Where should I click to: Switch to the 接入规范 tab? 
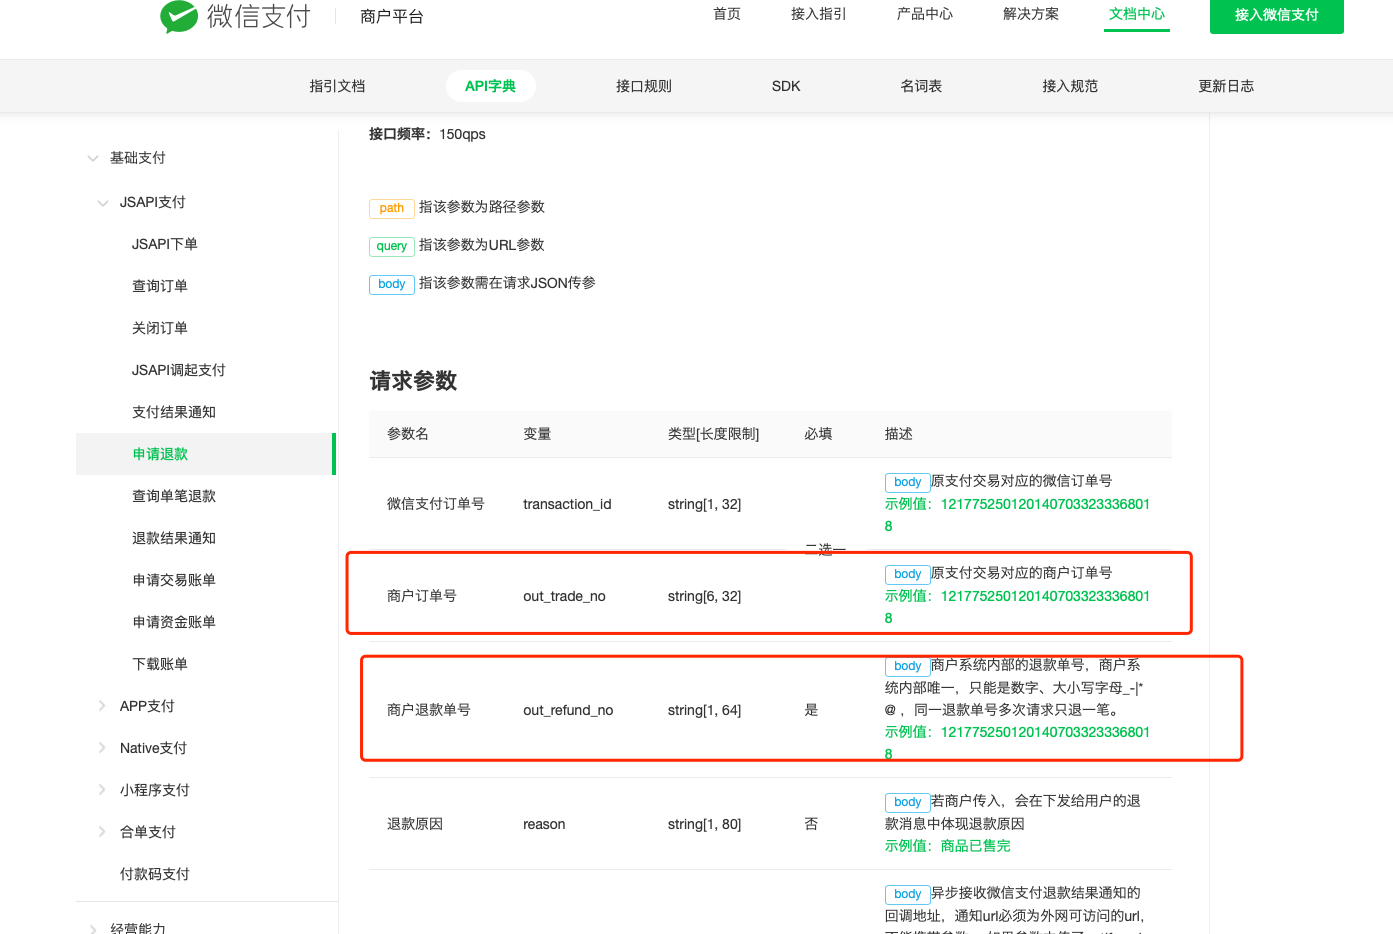tap(1070, 86)
